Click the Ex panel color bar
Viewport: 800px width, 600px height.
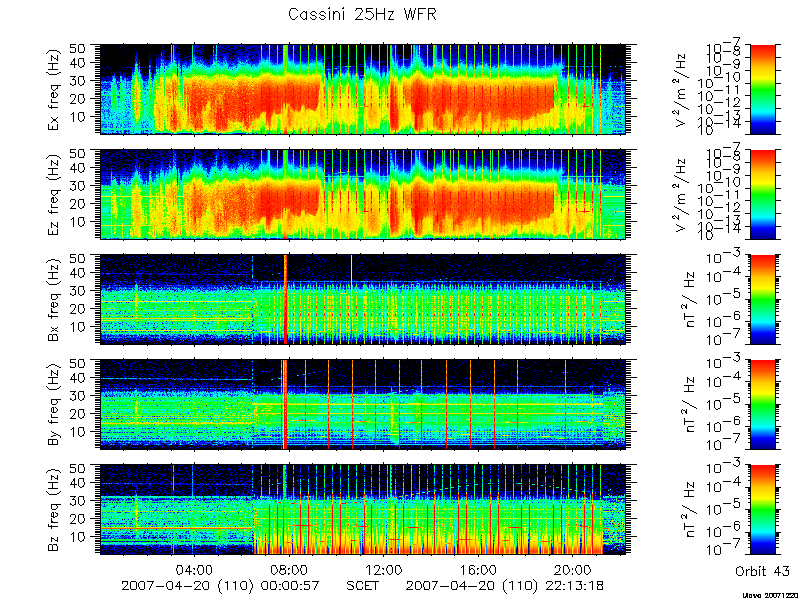pos(762,89)
